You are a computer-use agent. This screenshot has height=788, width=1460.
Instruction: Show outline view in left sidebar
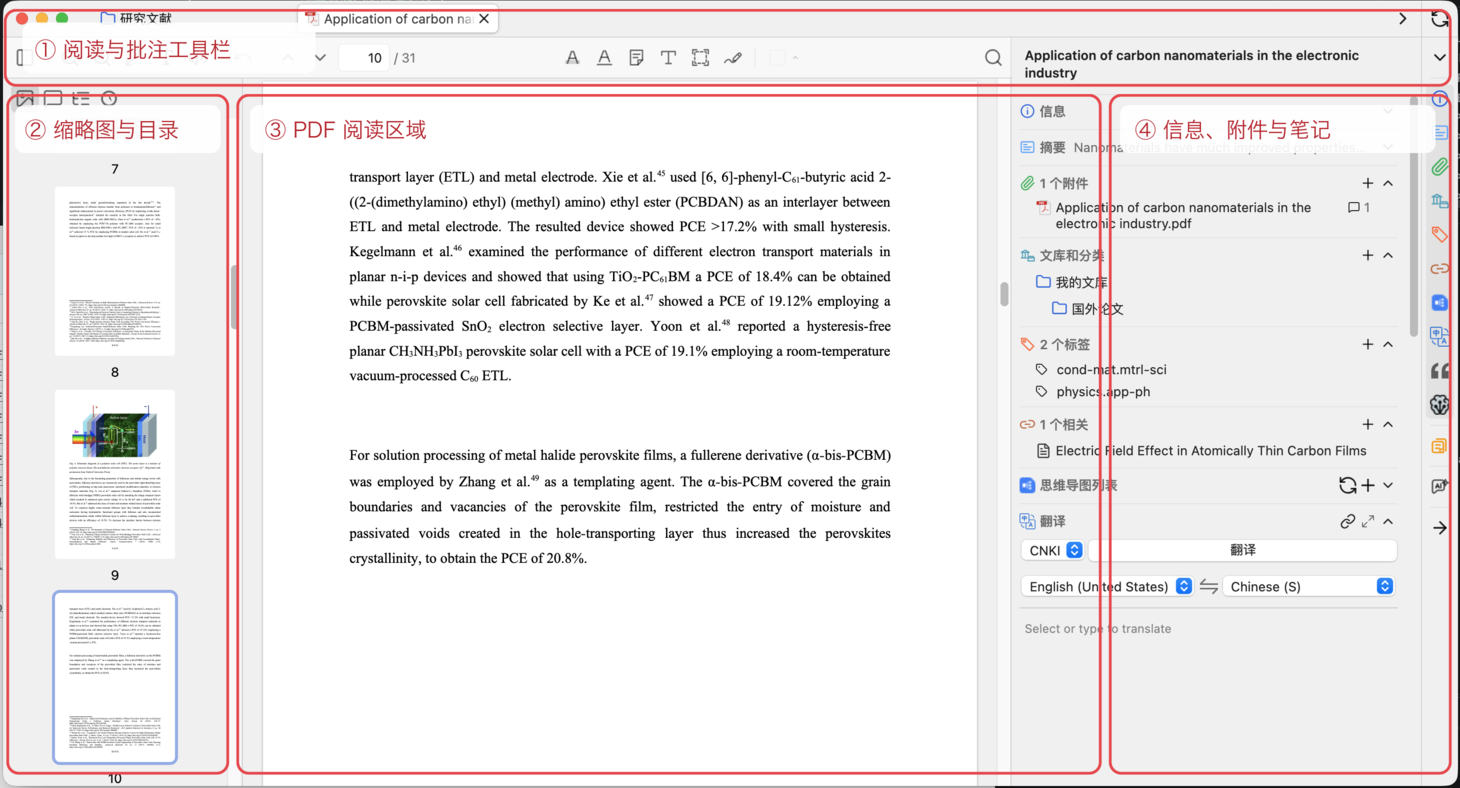pos(81,98)
